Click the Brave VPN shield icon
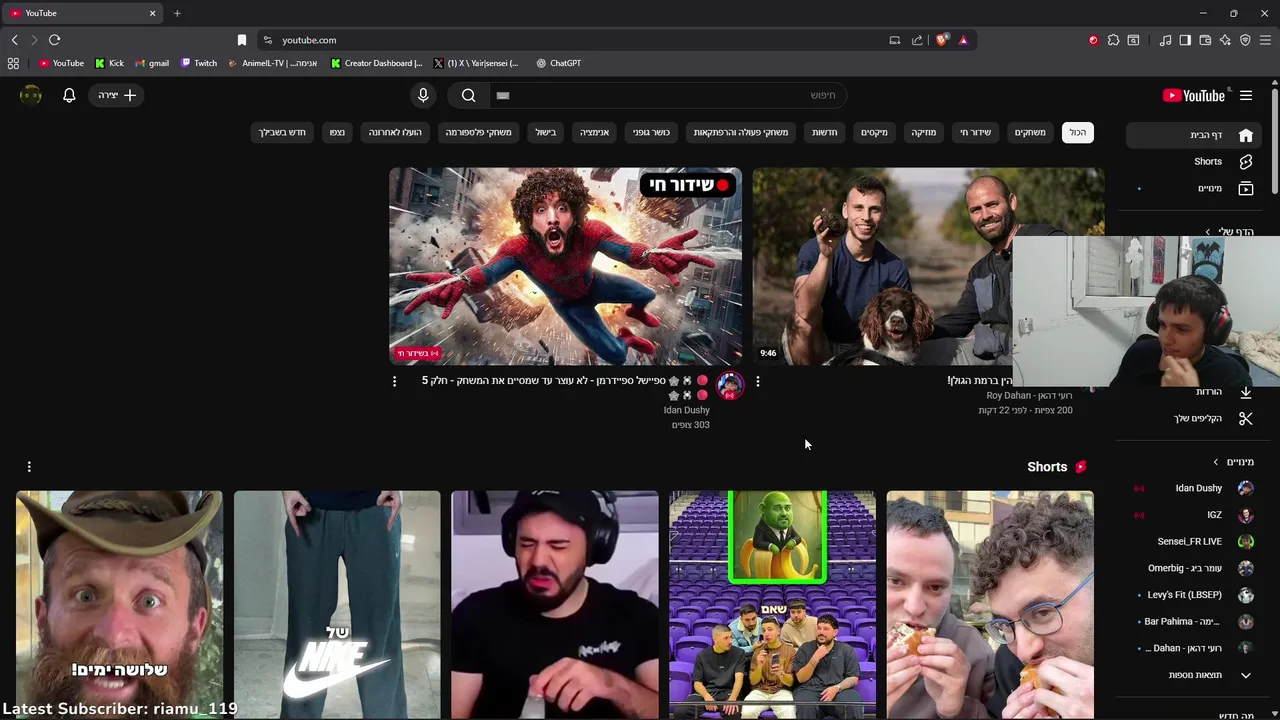 pyautogui.click(x=1245, y=40)
